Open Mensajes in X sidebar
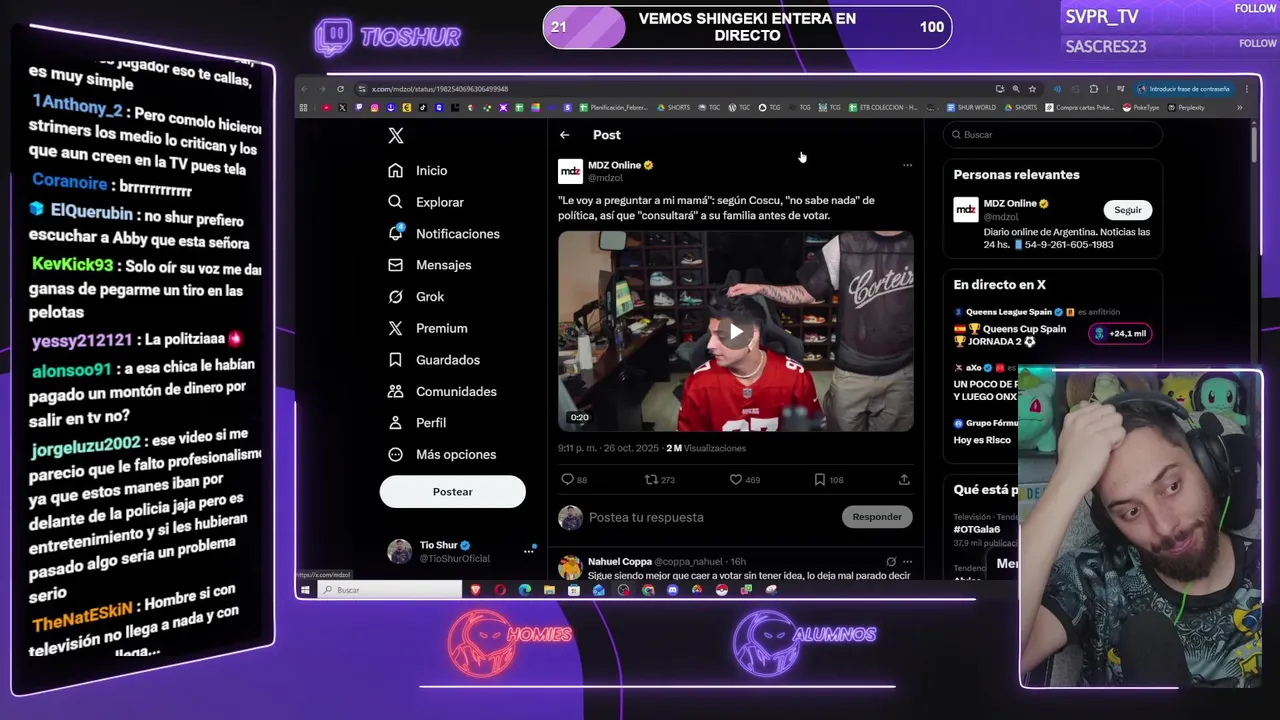Viewport: 1280px width, 720px height. [430, 265]
